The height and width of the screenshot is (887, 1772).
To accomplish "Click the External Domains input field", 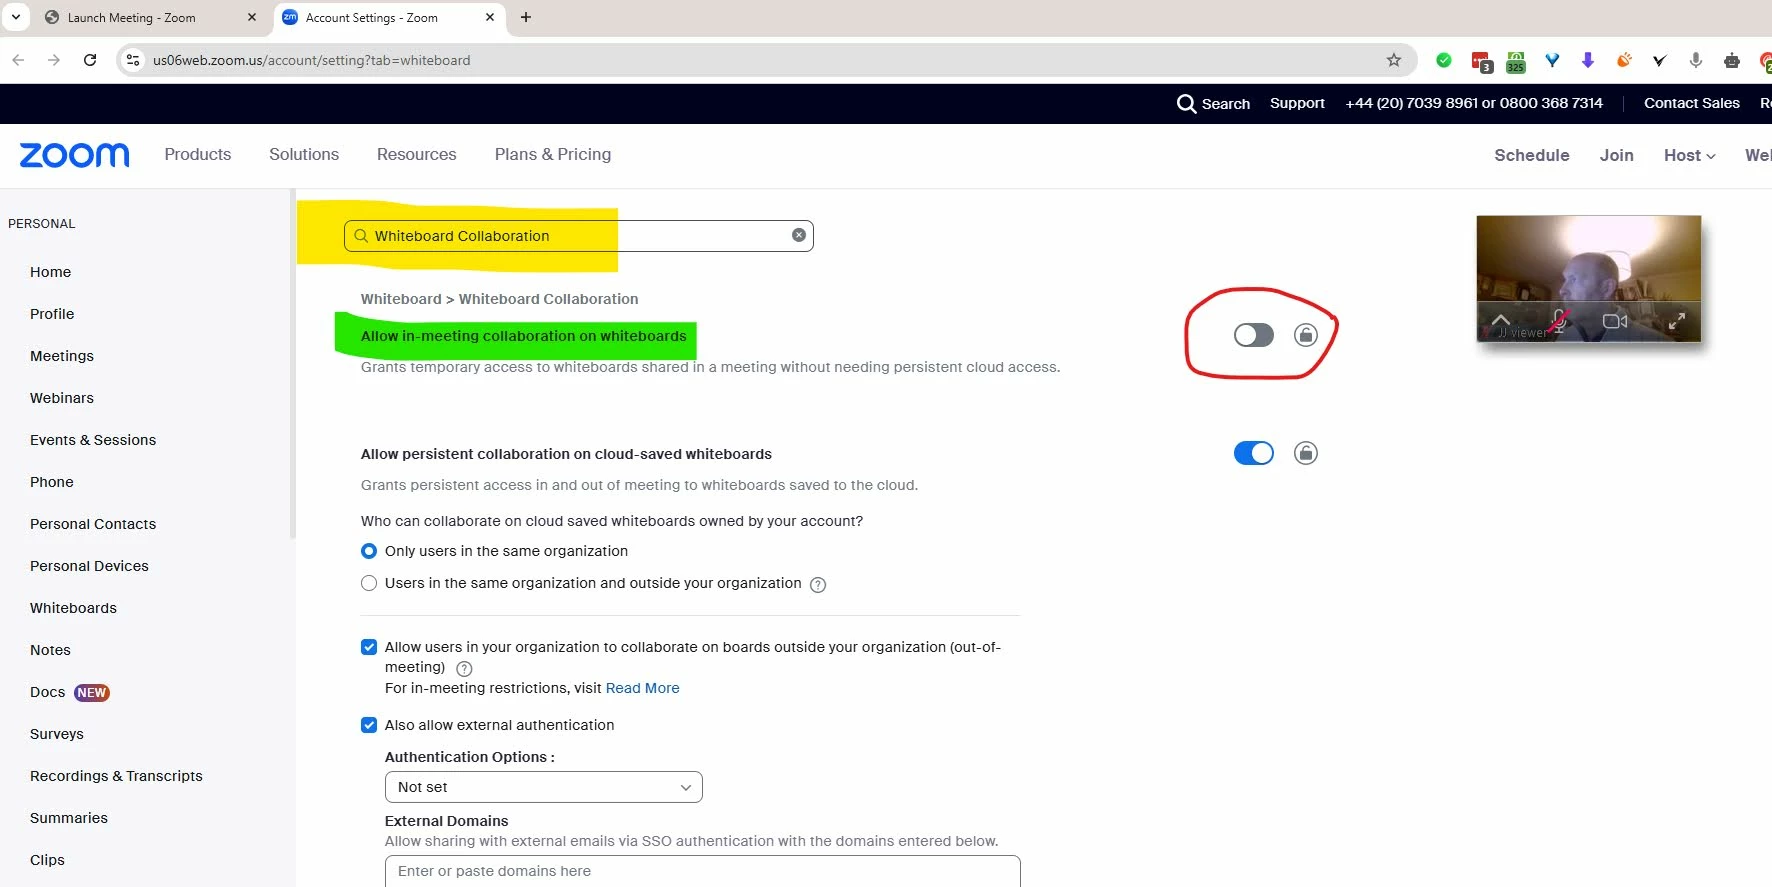I will tap(702, 871).
